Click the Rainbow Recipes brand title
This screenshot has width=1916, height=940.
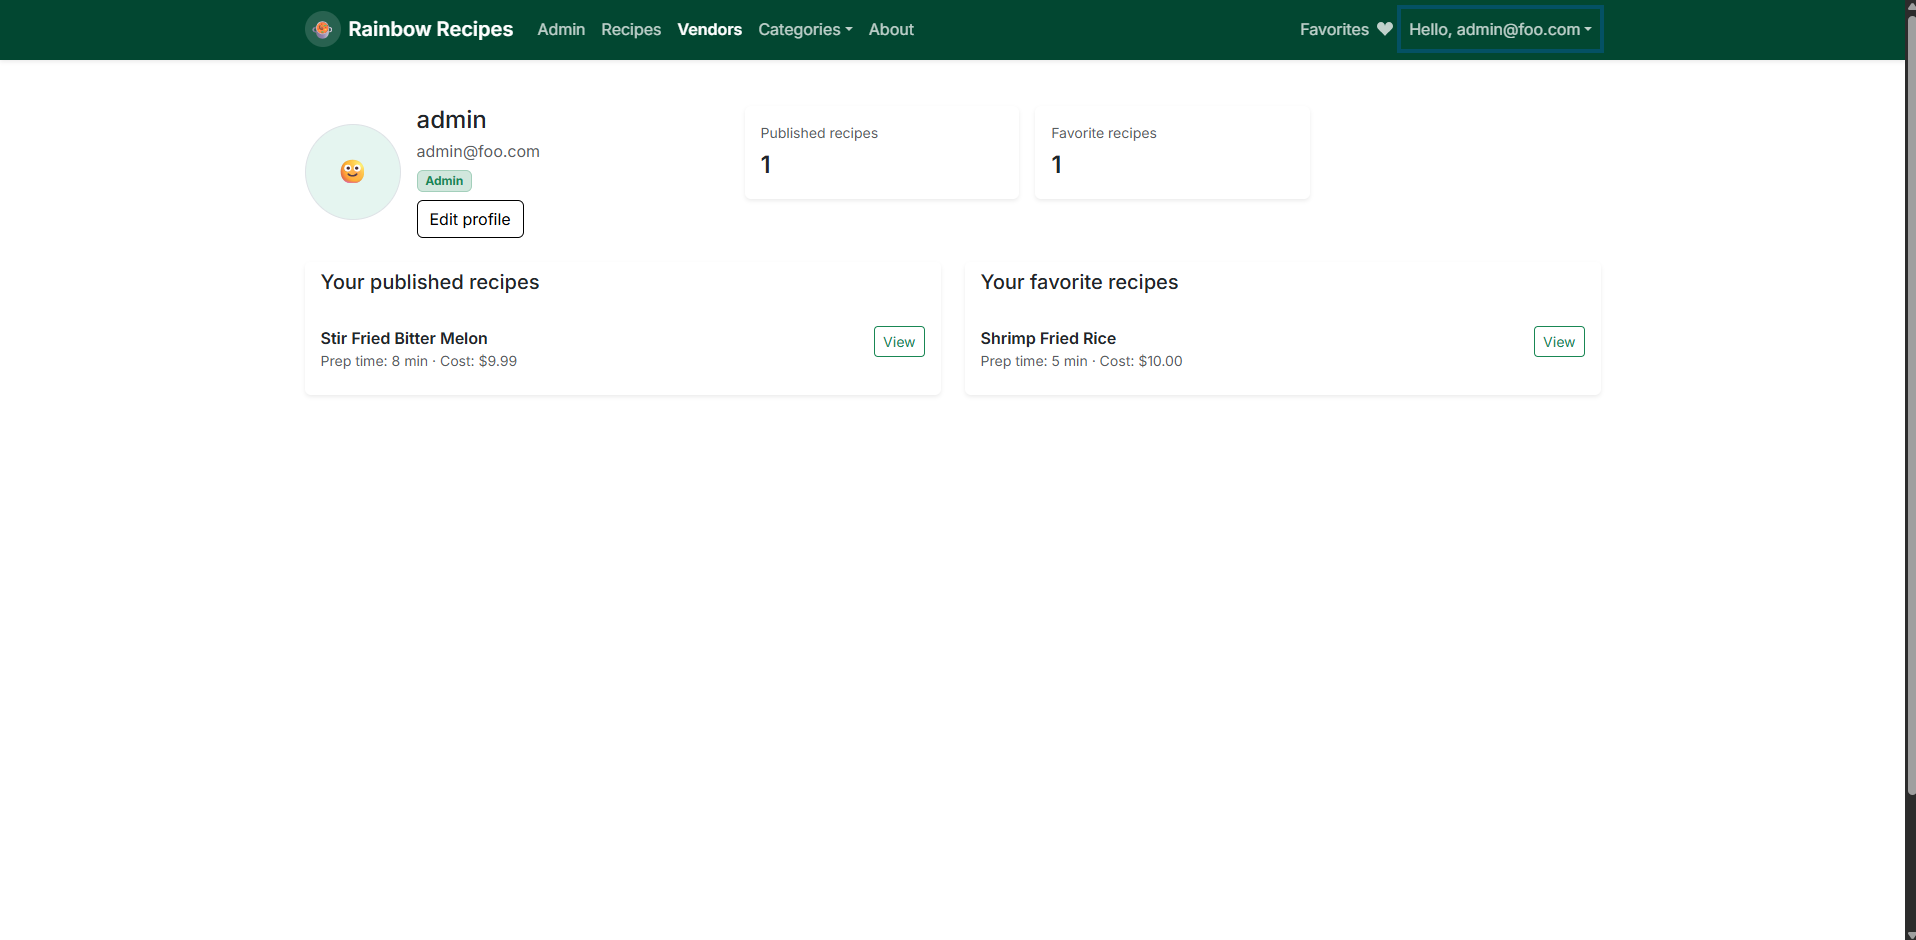(430, 30)
